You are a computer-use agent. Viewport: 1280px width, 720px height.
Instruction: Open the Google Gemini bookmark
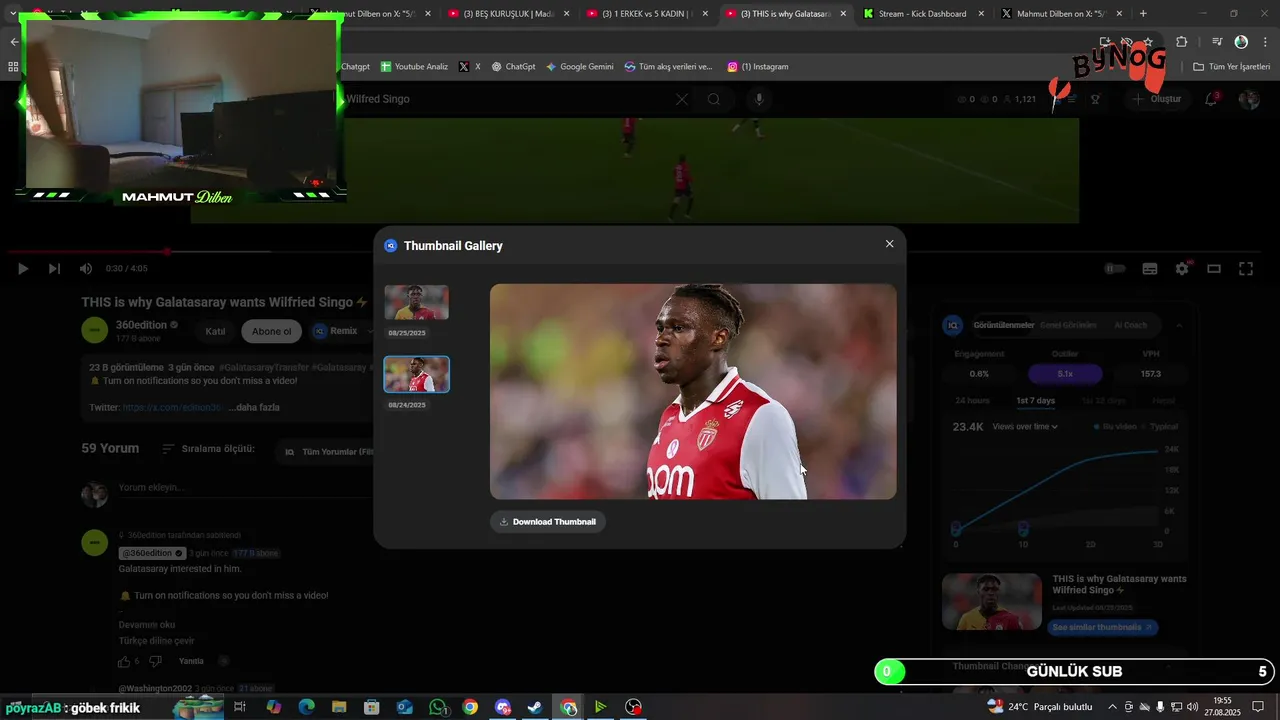coord(580,67)
